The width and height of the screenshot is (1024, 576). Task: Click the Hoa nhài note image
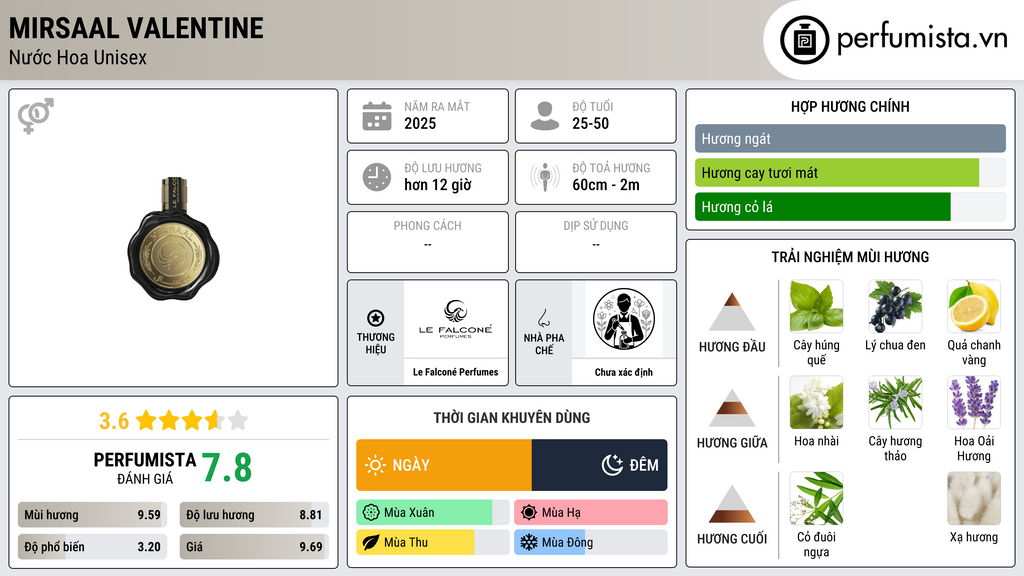[816, 402]
